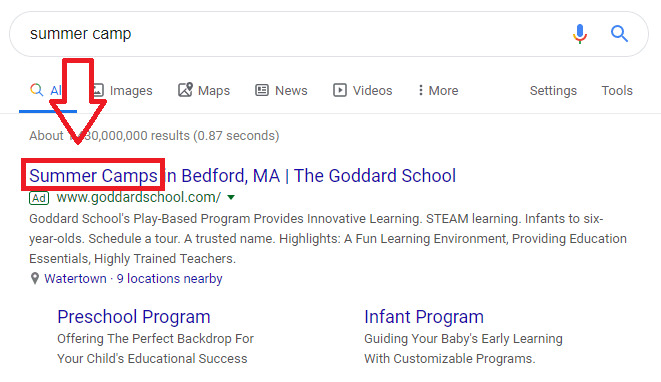Switch to the News results tab
Image resolution: width=661 pixels, height=382 pixels.
[281, 90]
